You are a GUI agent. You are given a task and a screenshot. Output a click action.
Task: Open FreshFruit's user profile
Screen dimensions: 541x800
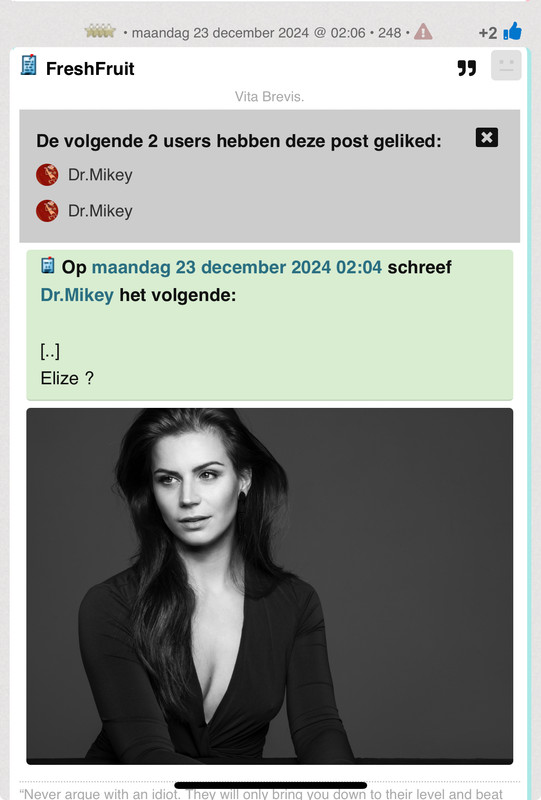click(x=90, y=68)
